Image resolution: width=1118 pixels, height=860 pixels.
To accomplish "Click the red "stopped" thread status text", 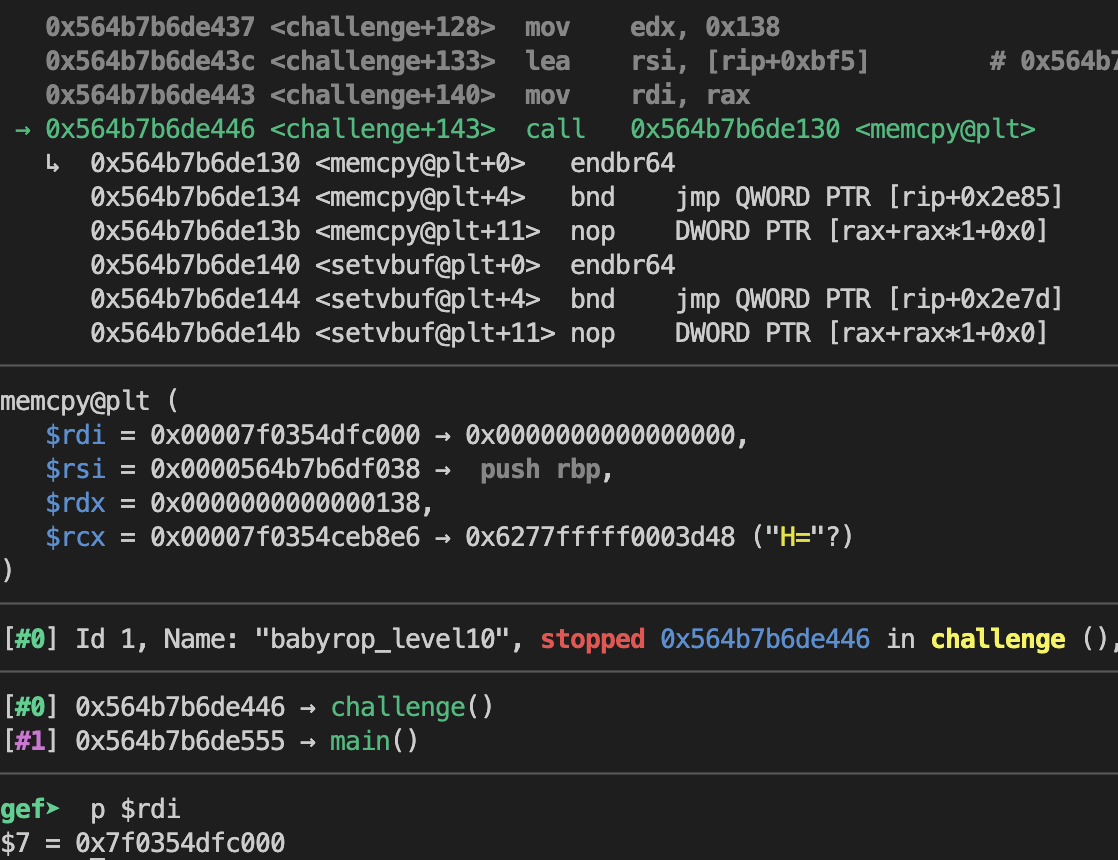I will pyautogui.click(x=592, y=639).
